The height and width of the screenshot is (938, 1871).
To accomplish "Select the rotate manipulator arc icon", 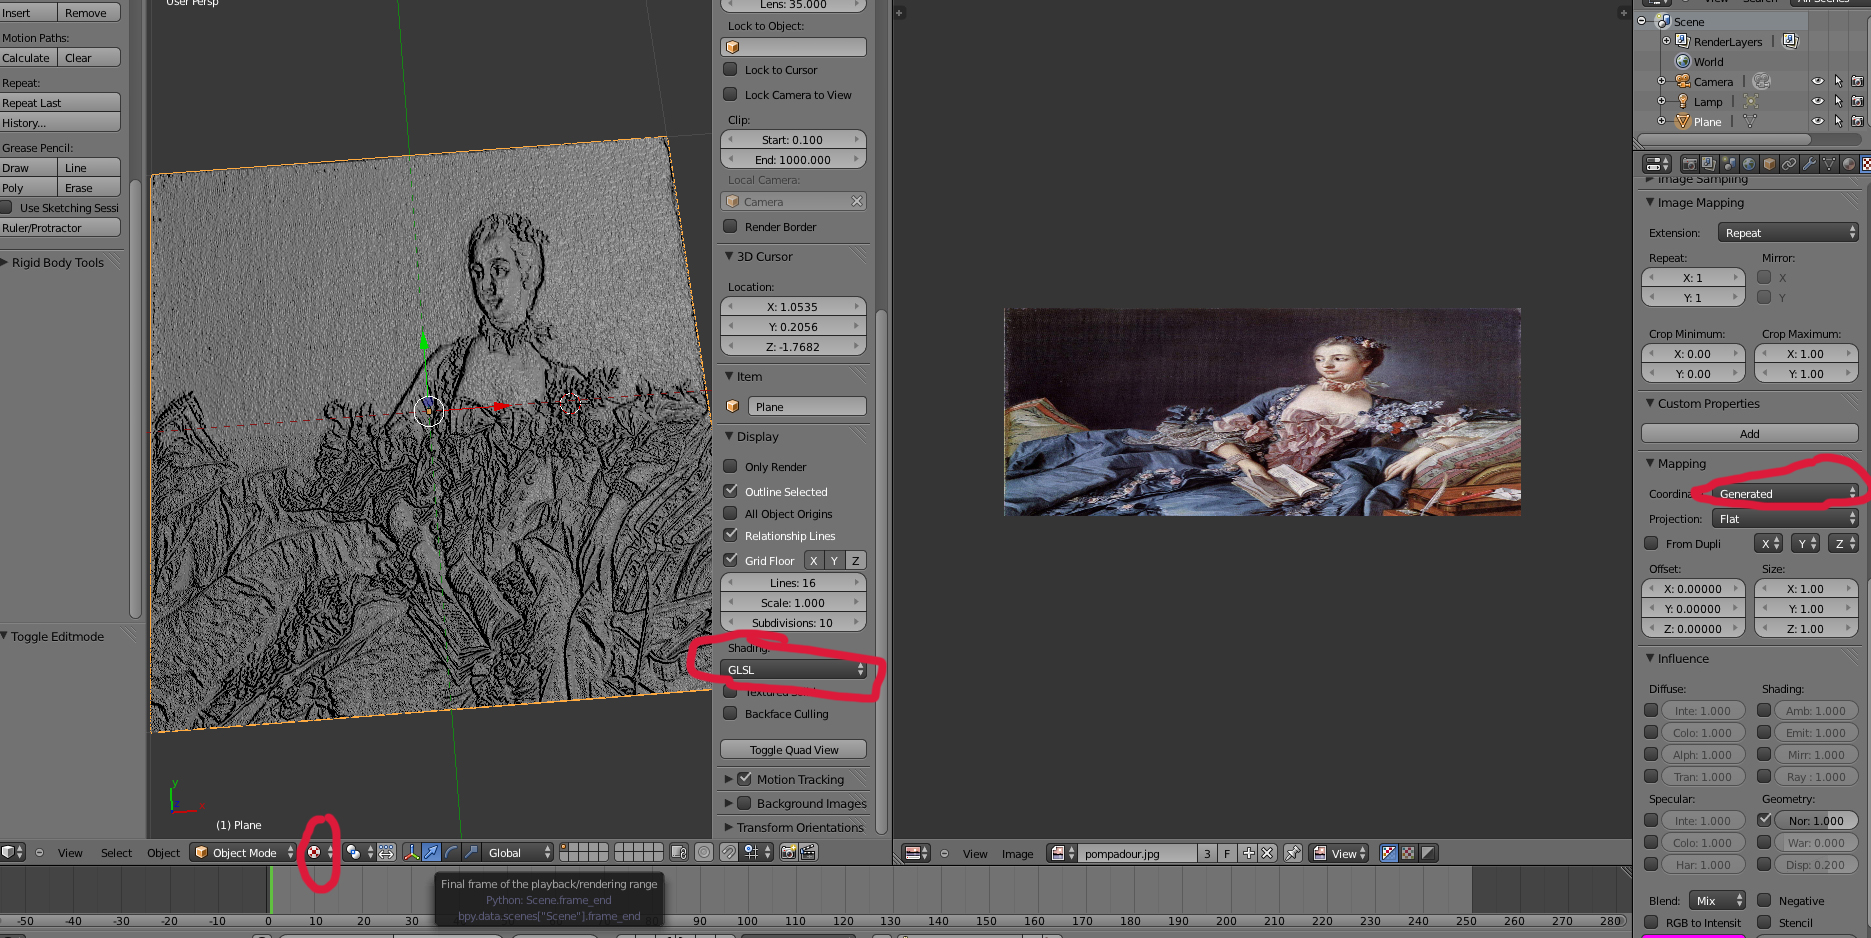I will (x=451, y=852).
